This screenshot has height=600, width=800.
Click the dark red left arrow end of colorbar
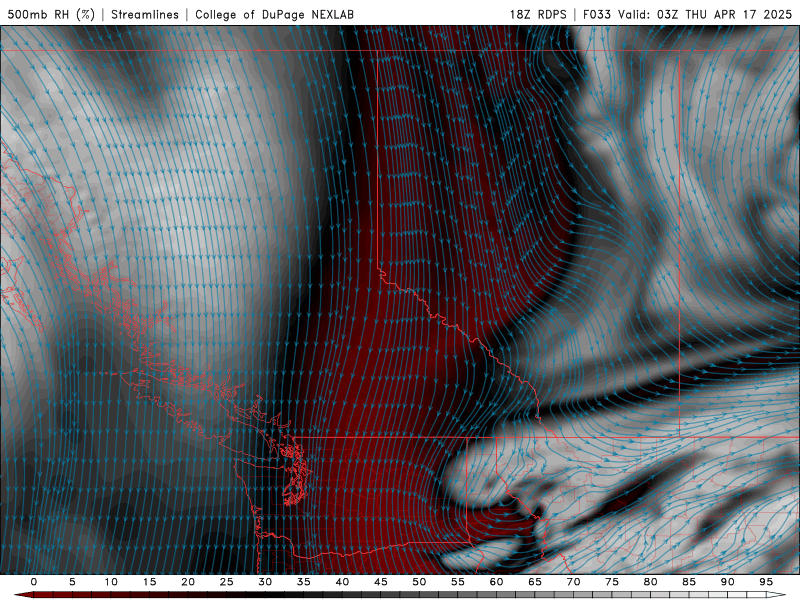pos(23,595)
